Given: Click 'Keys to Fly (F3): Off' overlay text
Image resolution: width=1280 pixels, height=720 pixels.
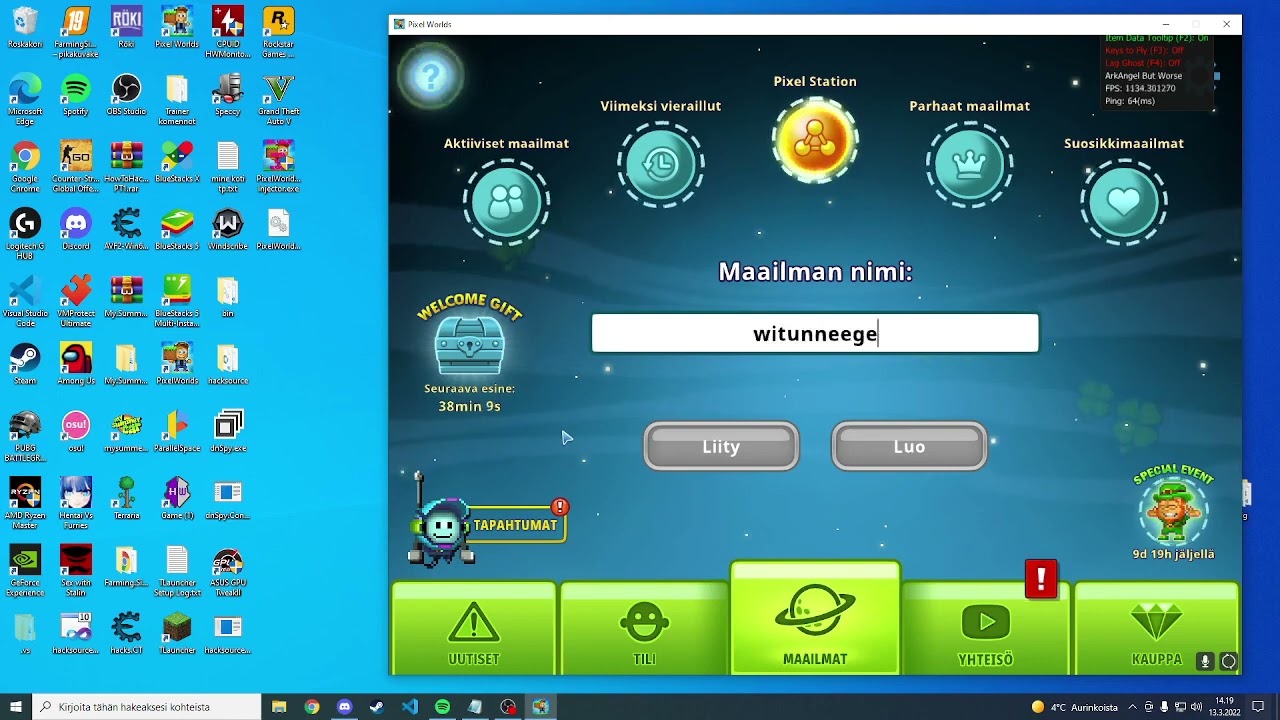Looking at the screenshot, I should pyautogui.click(x=1144, y=50).
